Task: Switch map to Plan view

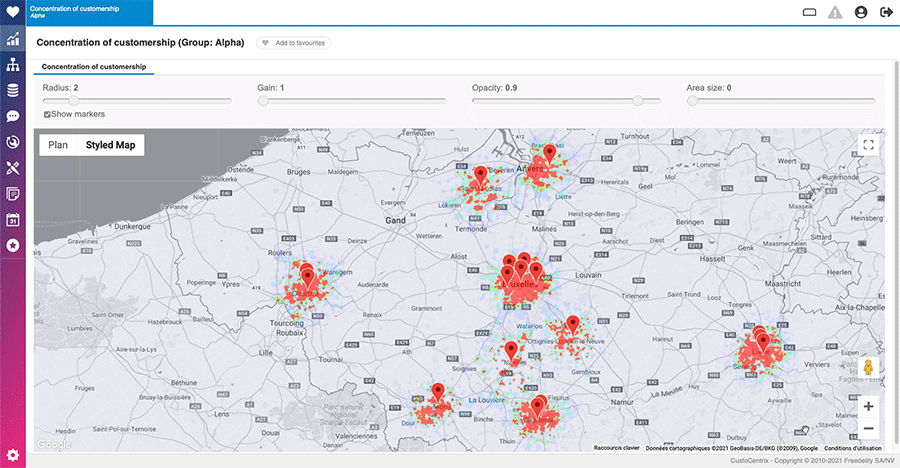Action: (58, 145)
